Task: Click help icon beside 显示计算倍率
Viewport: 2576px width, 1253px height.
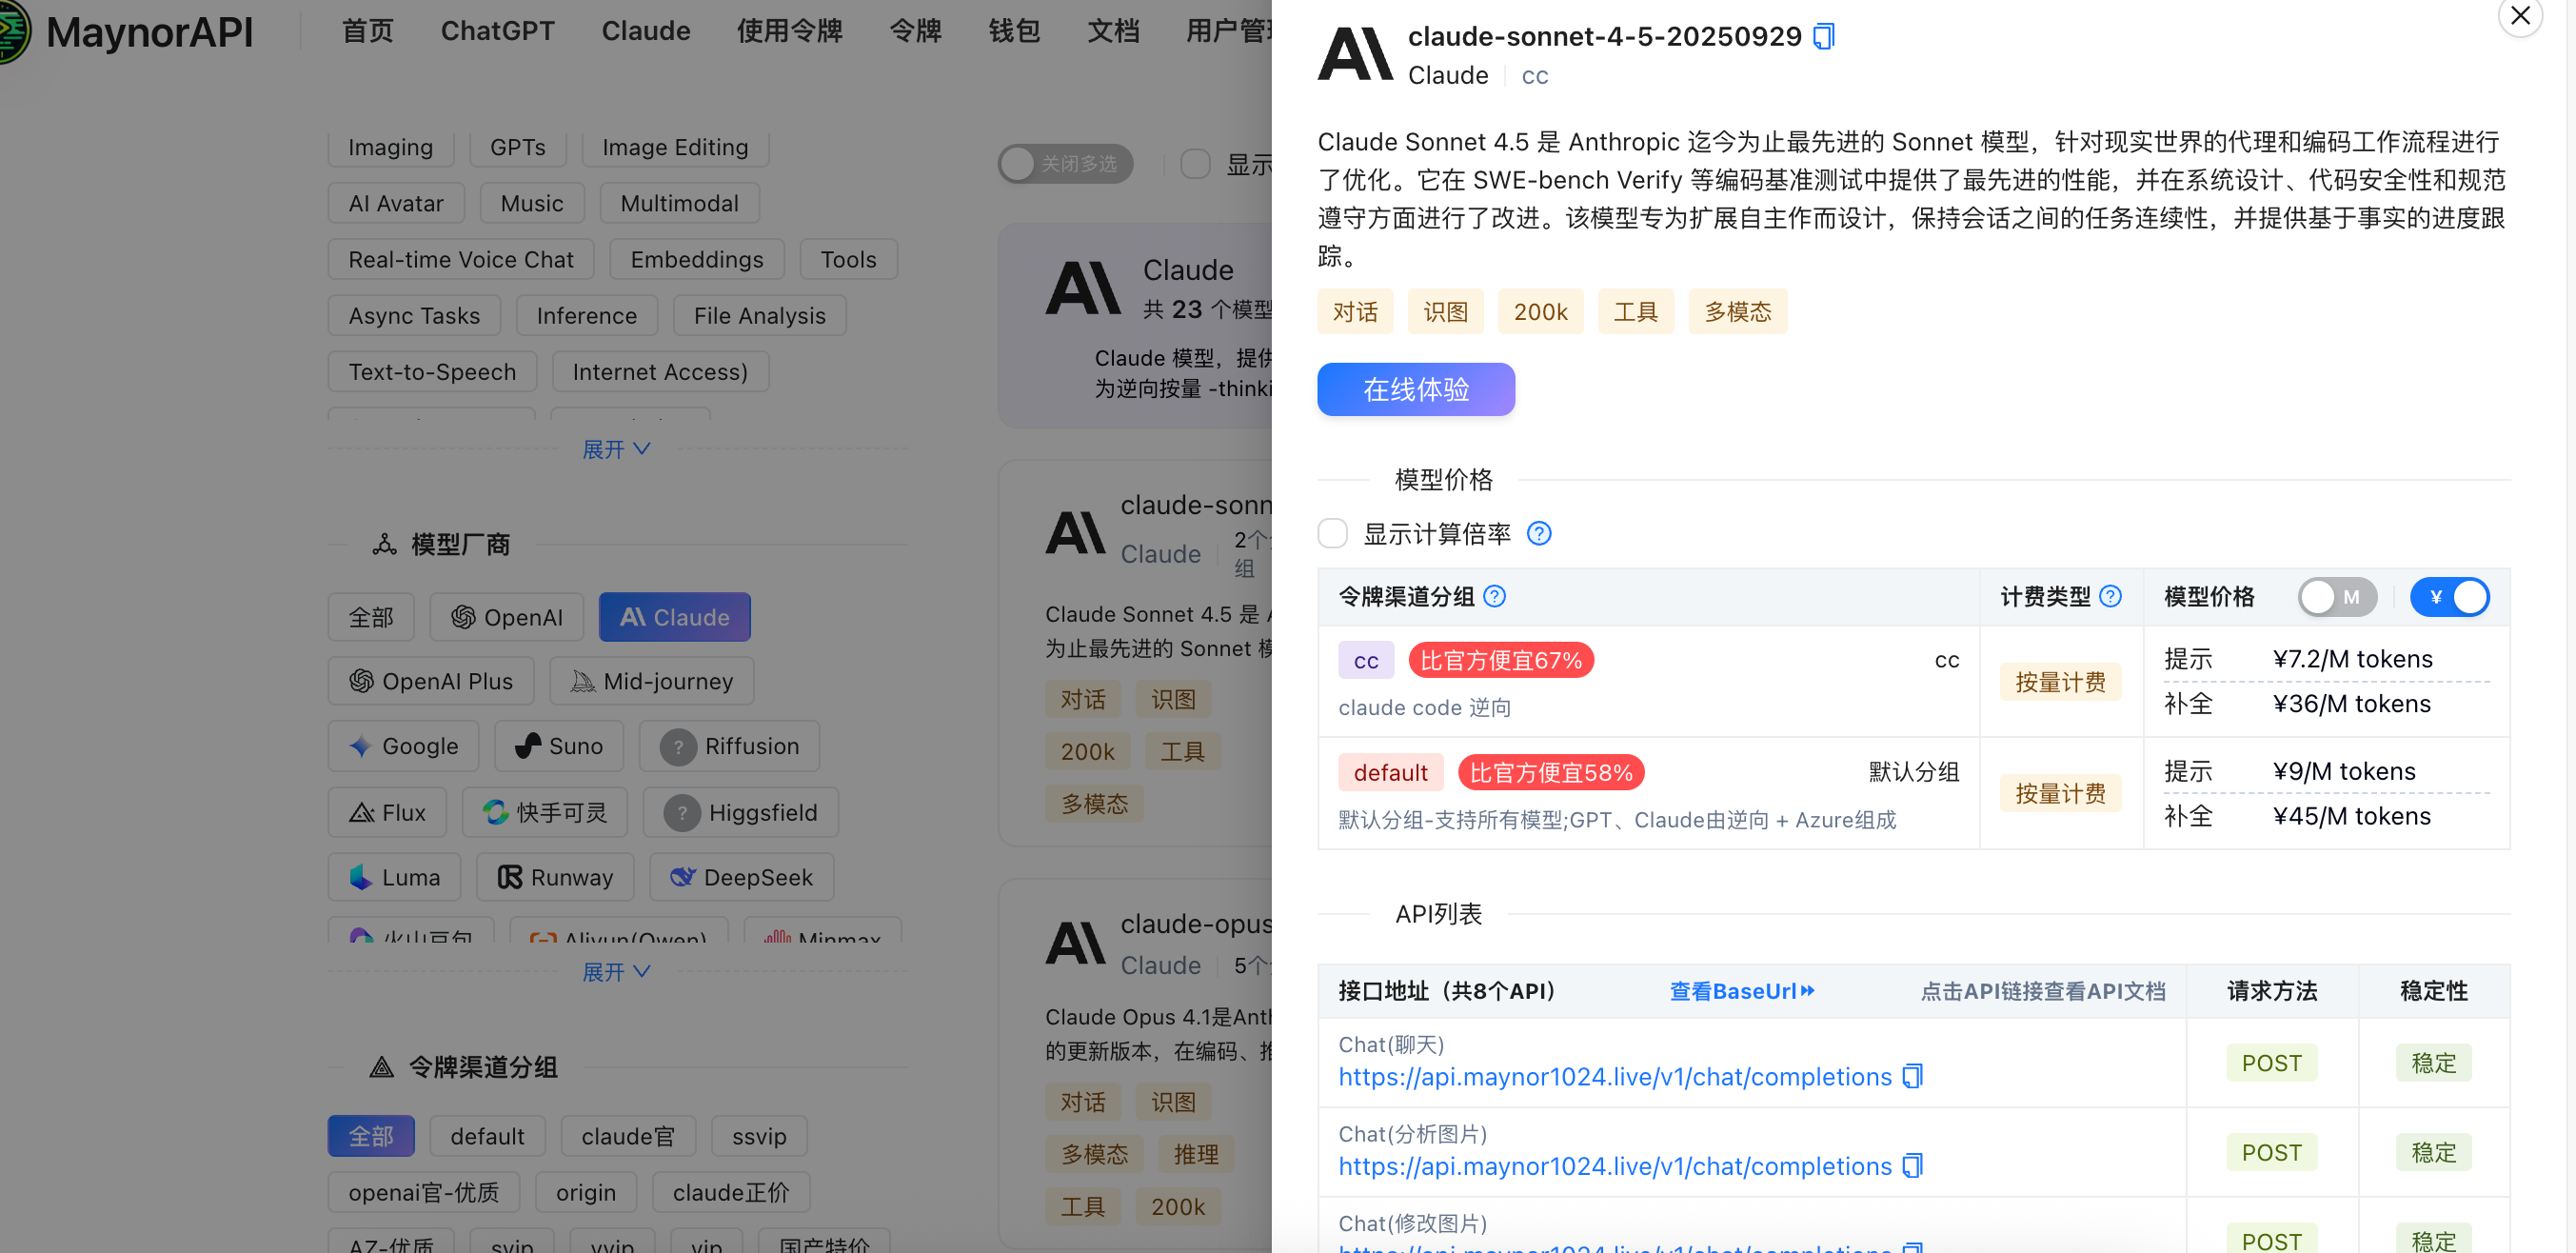Action: pyautogui.click(x=1539, y=534)
